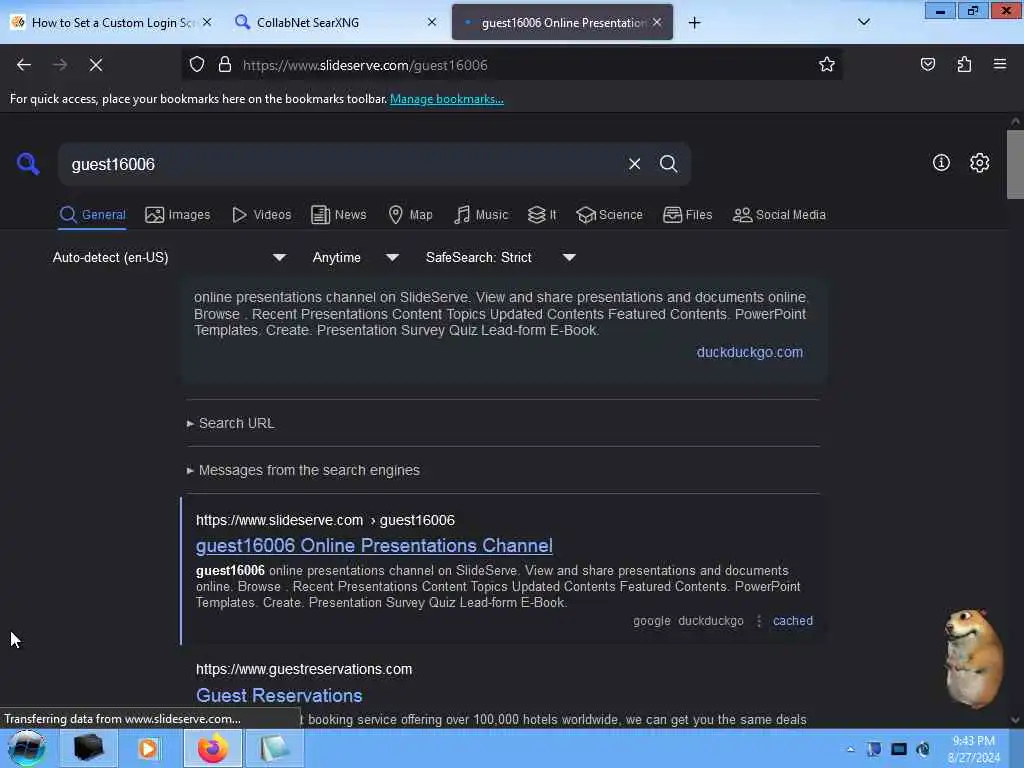The image size is (1024, 768).
Task: Open the IT search category
Action: pyautogui.click(x=542, y=215)
